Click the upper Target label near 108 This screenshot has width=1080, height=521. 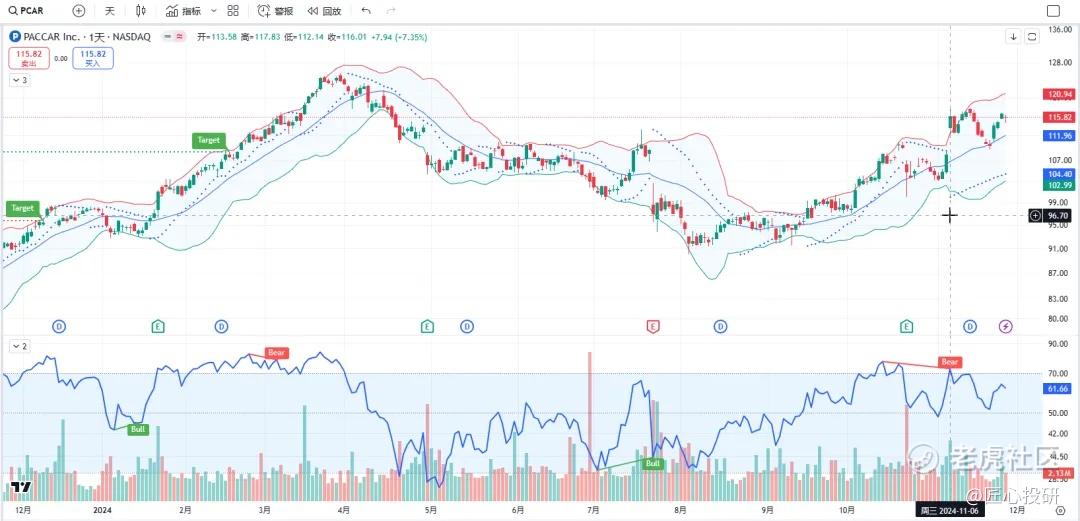tap(209, 140)
